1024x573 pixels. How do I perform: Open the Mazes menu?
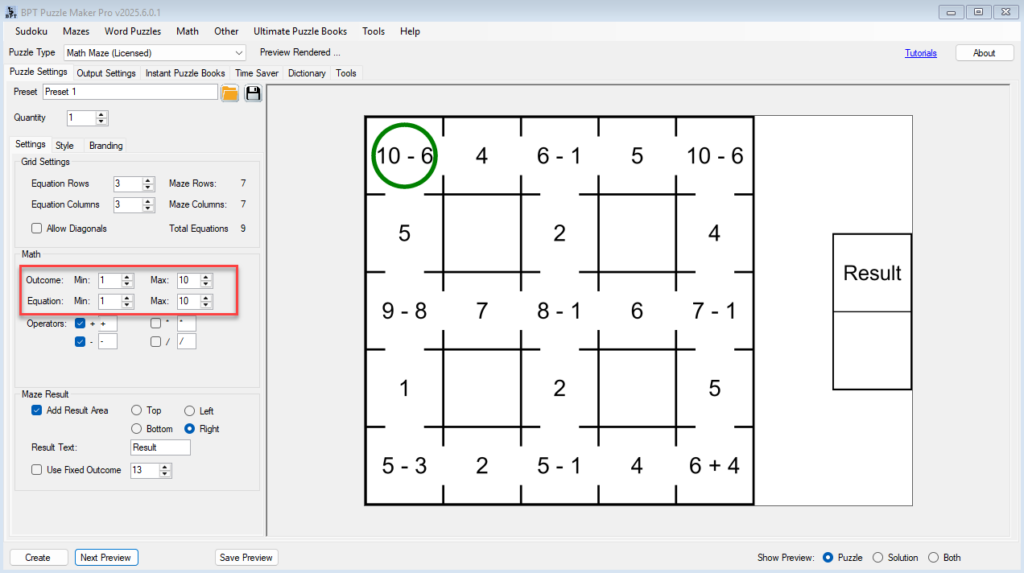point(76,31)
